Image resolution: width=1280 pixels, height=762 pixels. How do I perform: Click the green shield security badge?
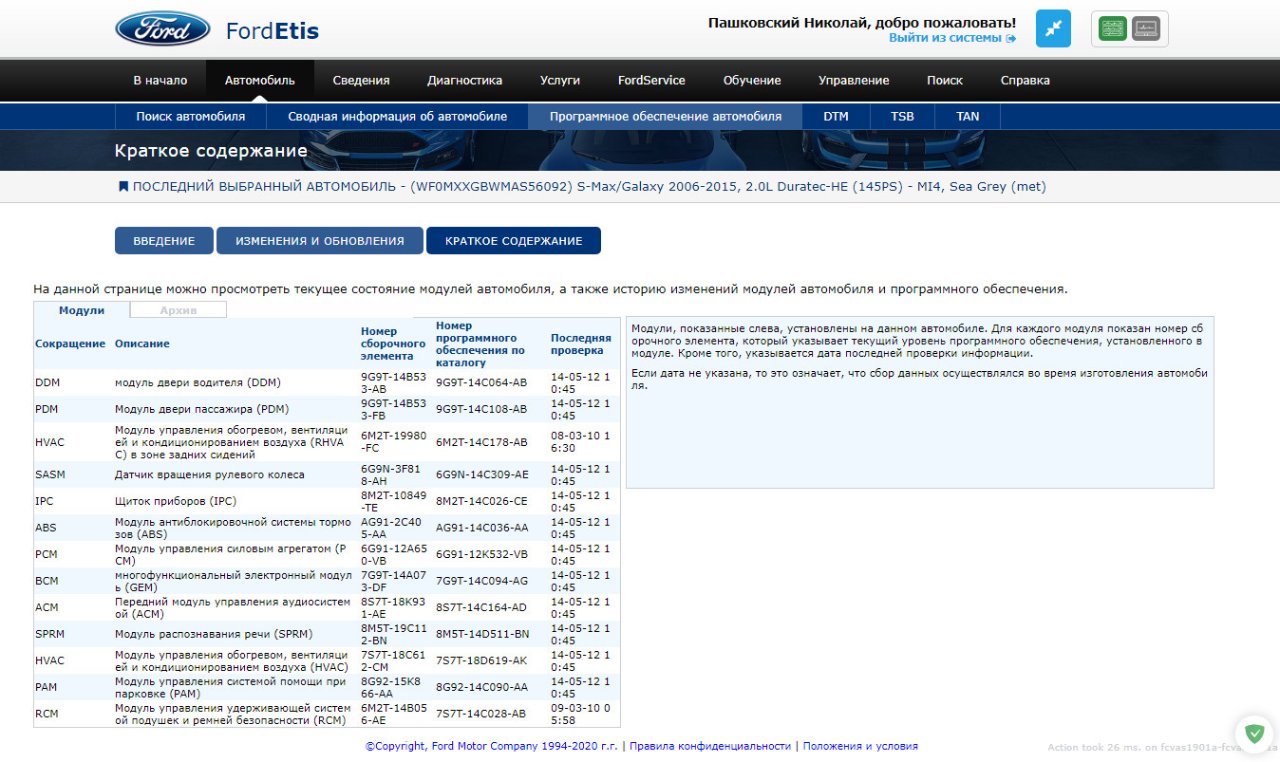coord(1253,733)
